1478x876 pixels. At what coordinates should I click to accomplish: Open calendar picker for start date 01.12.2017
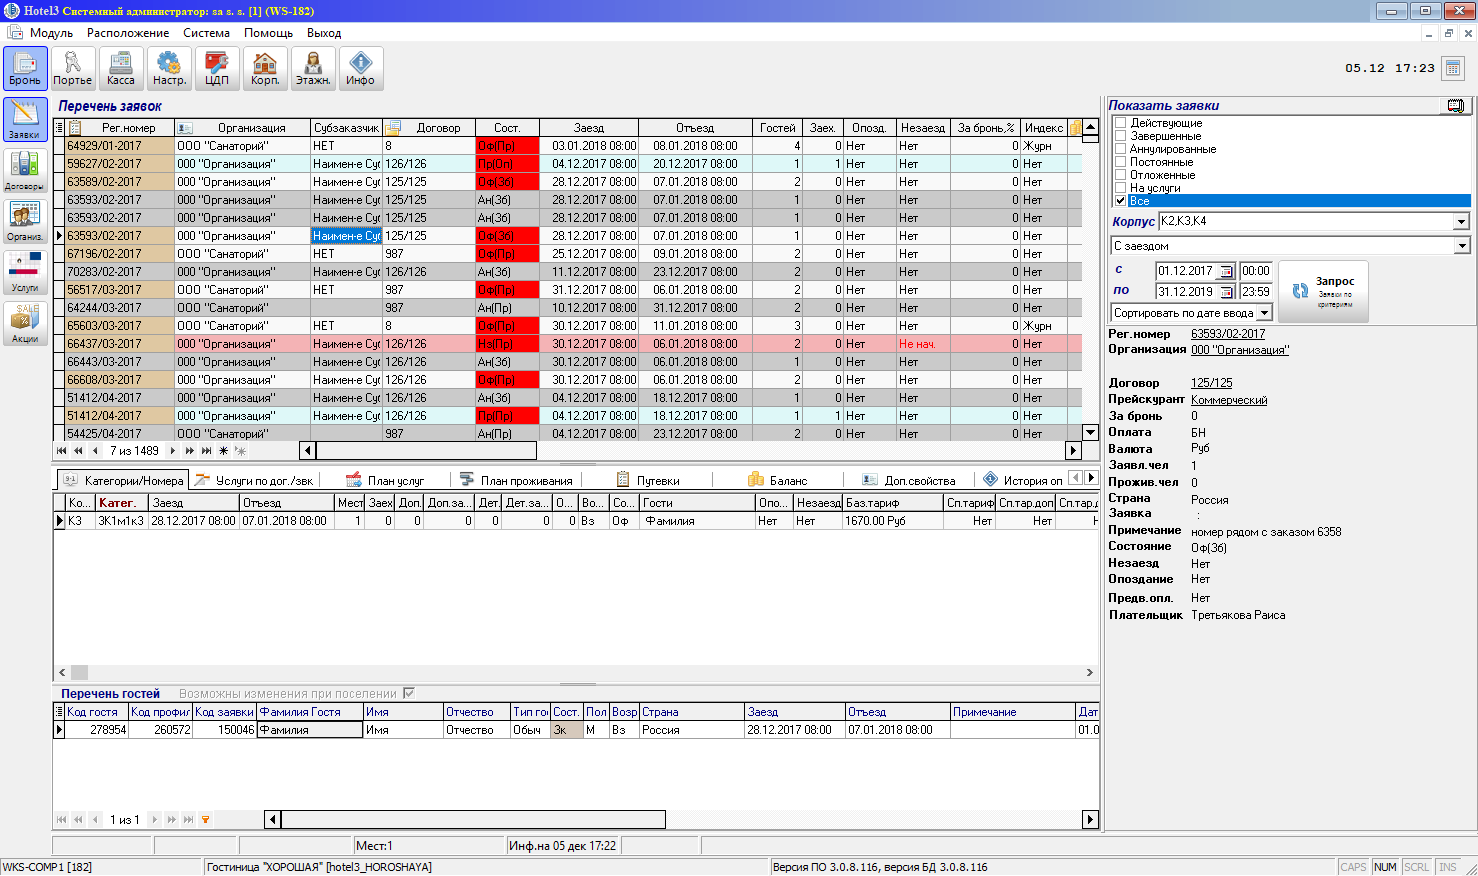tap(1227, 271)
